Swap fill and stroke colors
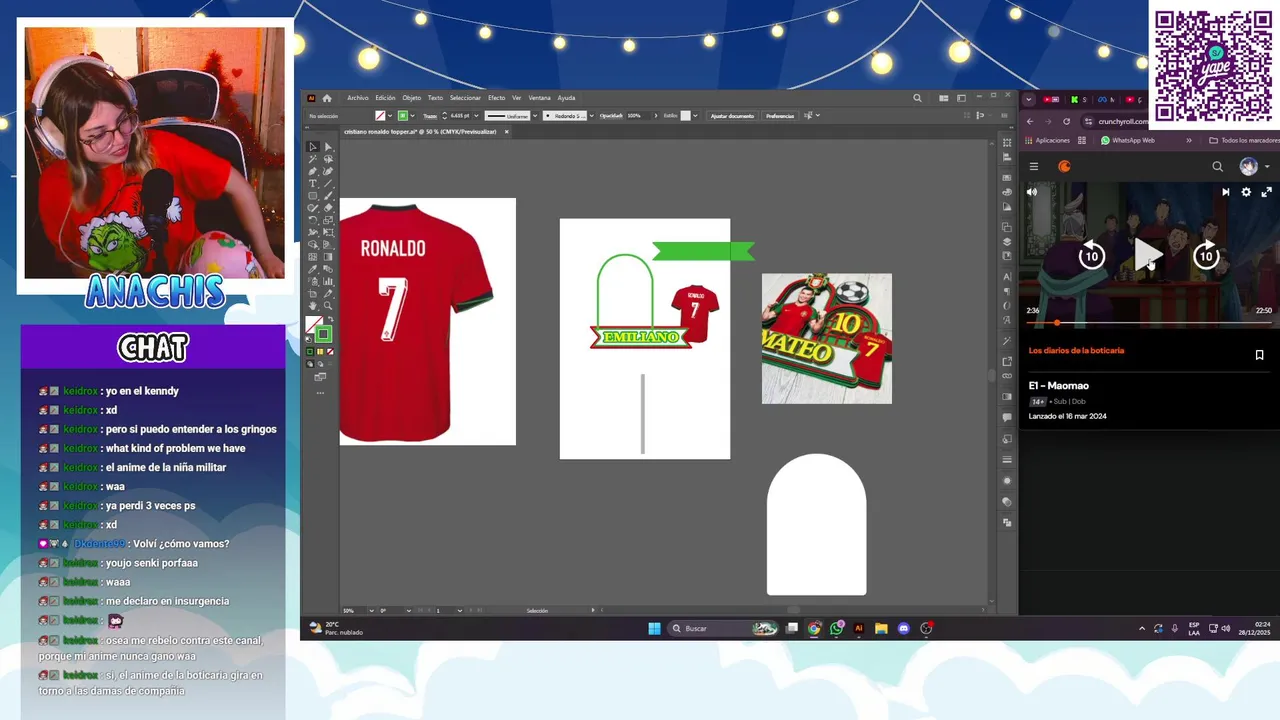1280x720 pixels. (x=332, y=319)
